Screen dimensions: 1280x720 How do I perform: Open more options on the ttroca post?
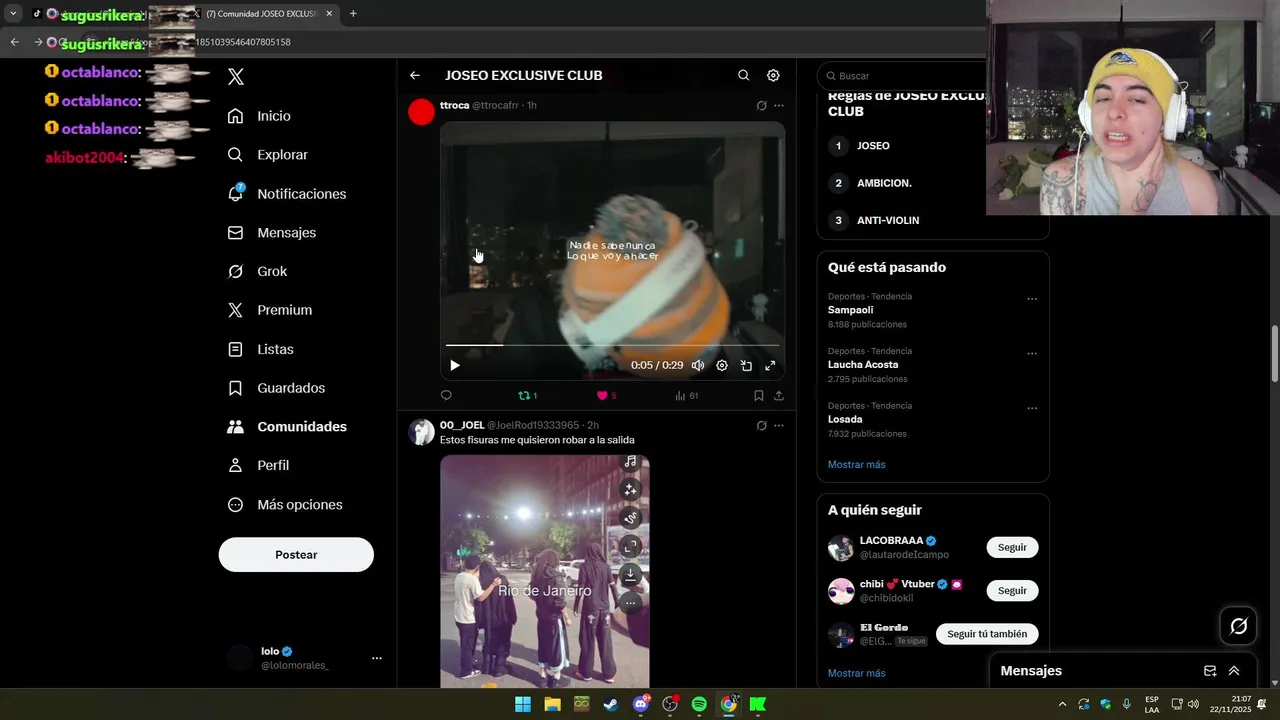point(779,105)
